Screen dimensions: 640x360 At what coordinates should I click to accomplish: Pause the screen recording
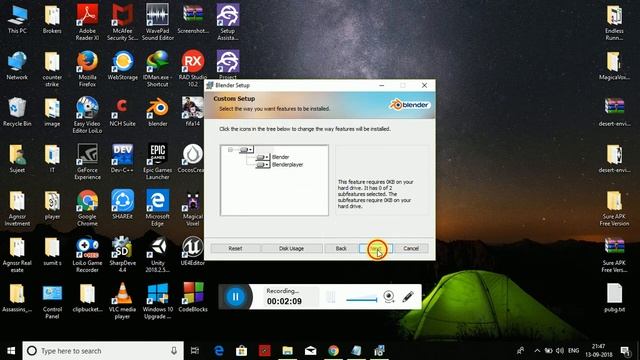(236, 297)
